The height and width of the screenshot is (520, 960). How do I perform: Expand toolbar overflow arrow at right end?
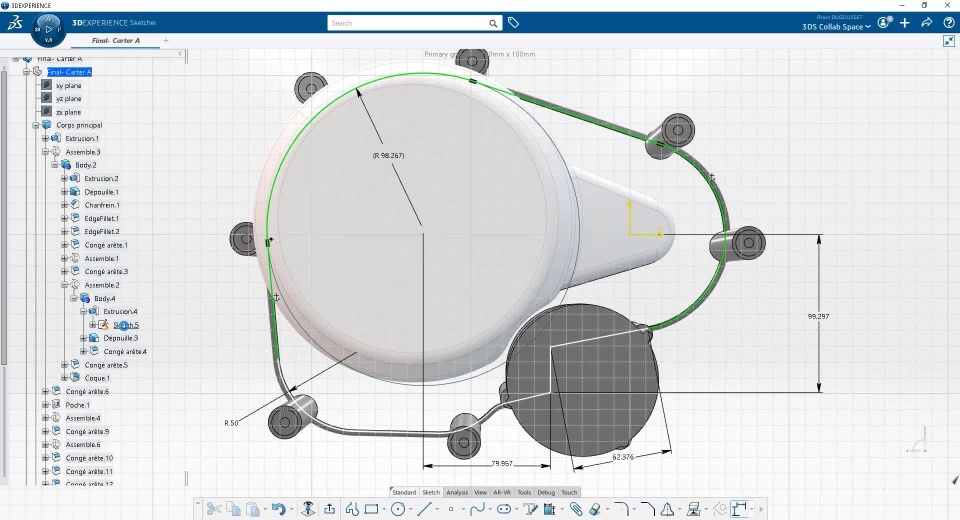click(761, 509)
